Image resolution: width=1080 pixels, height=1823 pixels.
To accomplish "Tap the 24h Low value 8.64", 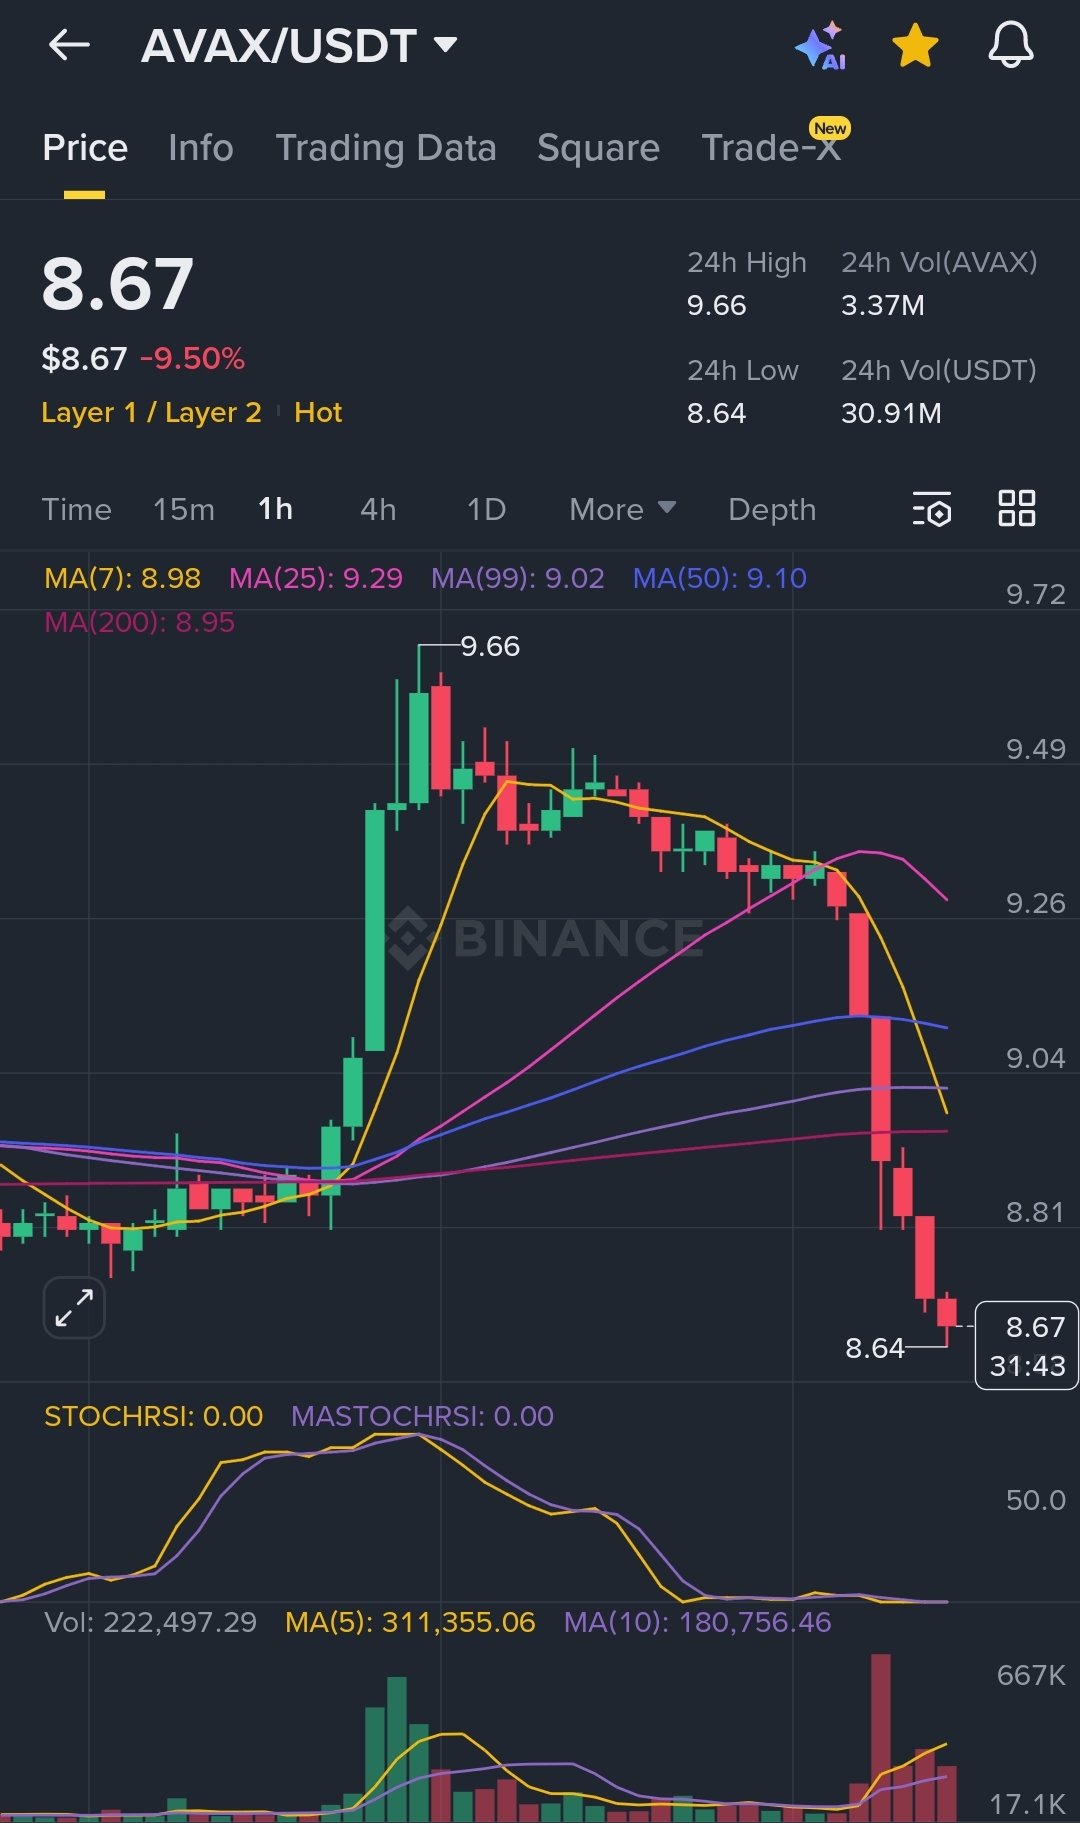I will [x=717, y=413].
